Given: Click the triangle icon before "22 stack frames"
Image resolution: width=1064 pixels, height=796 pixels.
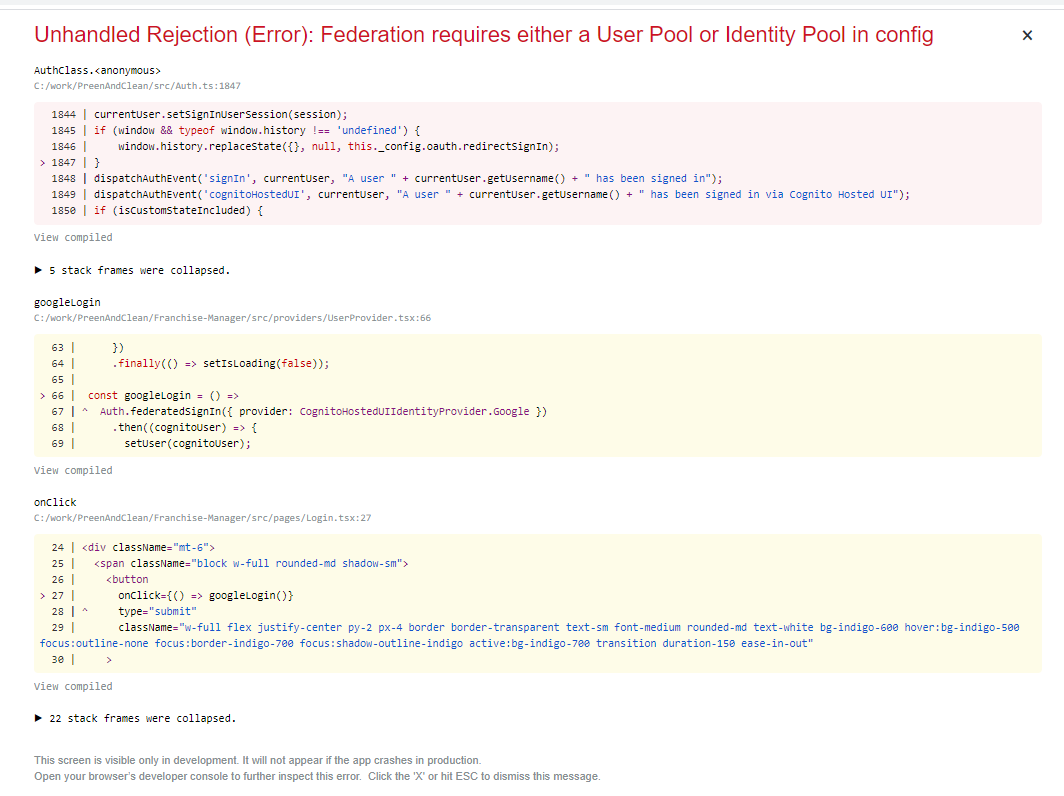Looking at the screenshot, I should pyautogui.click(x=39, y=718).
